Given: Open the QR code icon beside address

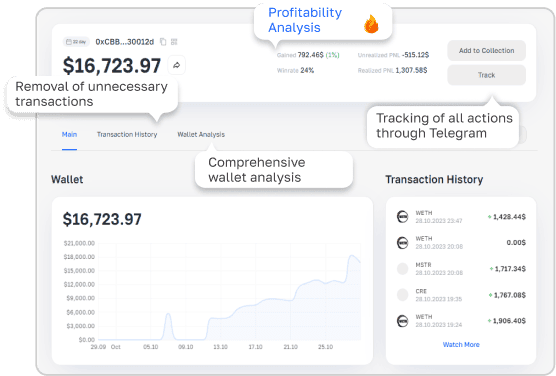Looking at the screenshot, I should (174, 42).
